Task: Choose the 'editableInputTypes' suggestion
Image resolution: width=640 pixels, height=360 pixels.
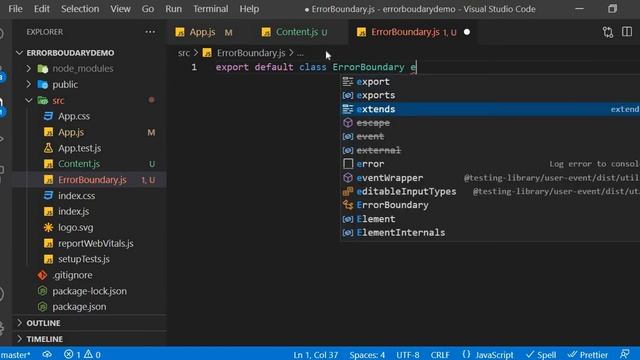Action: pos(490,191)
